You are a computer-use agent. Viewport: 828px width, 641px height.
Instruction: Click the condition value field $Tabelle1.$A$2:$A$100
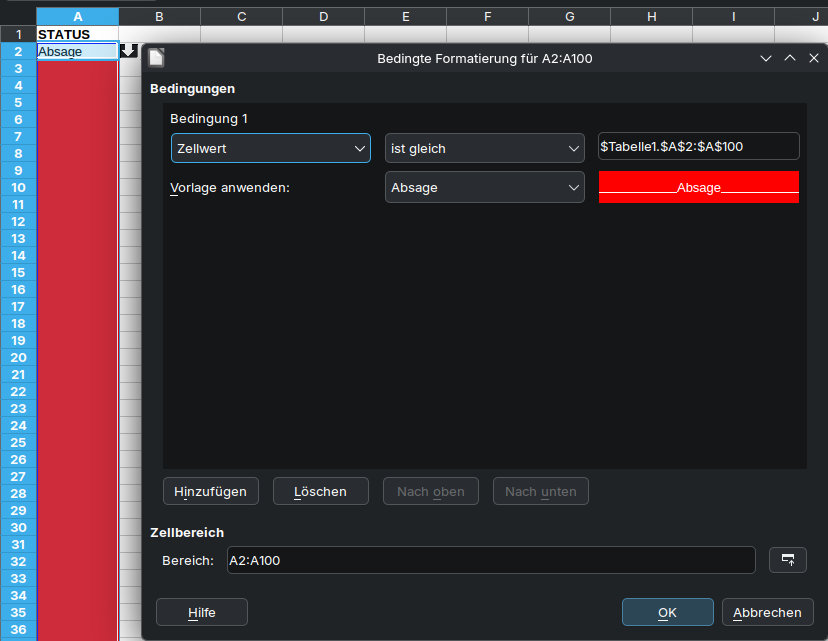coord(699,146)
